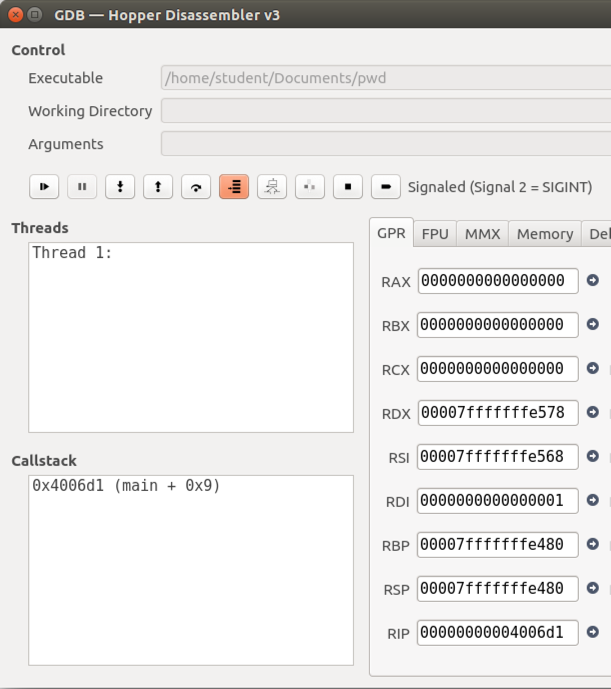Switch to the FPU registers tab
611x689 pixels.
[435, 234]
